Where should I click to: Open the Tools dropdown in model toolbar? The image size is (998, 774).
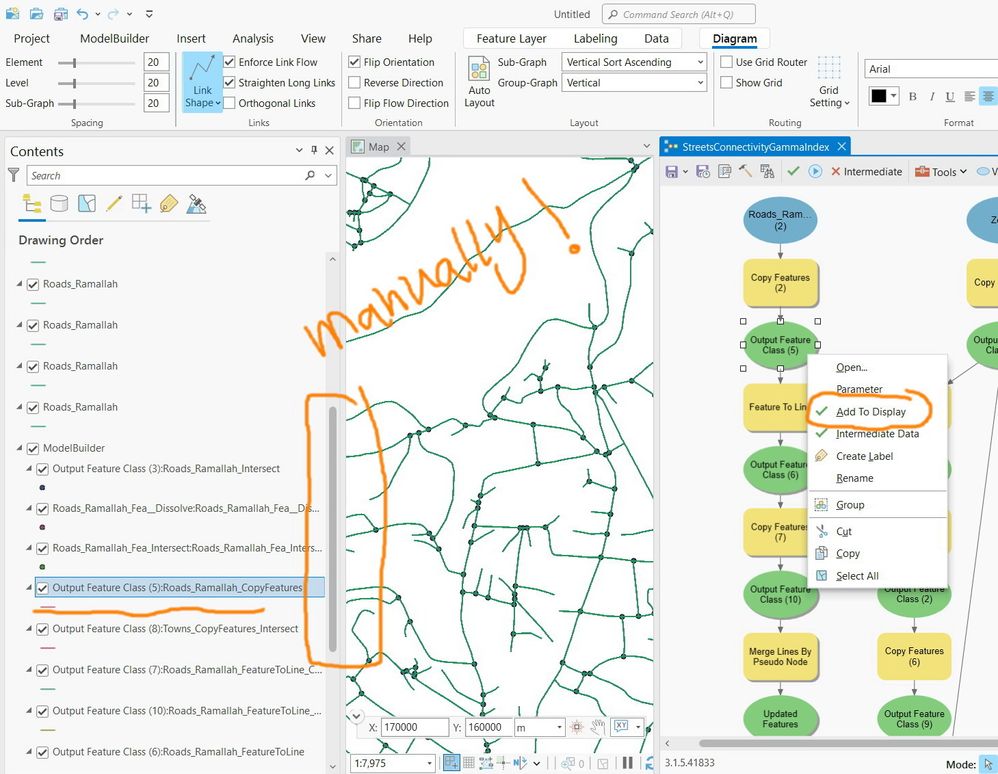(941, 171)
